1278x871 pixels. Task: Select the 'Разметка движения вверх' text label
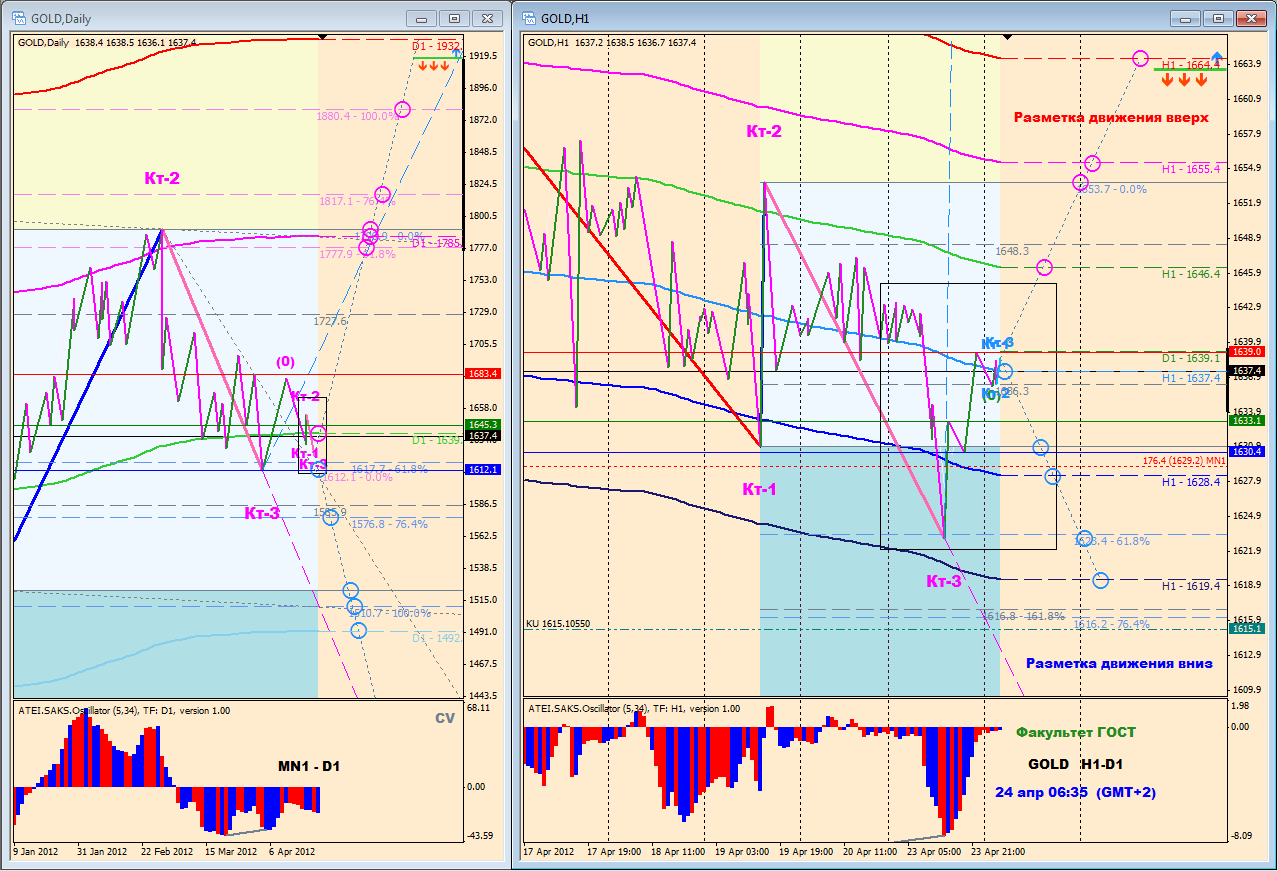point(1111,117)
